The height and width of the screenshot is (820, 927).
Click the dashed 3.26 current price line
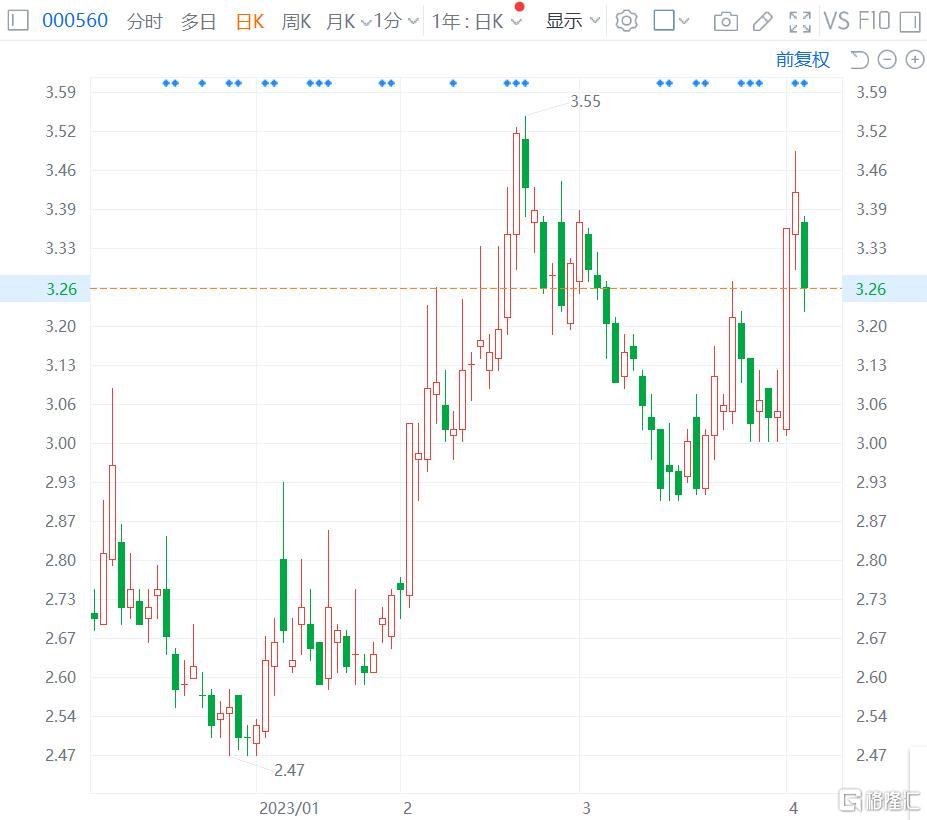click(466, 289)
